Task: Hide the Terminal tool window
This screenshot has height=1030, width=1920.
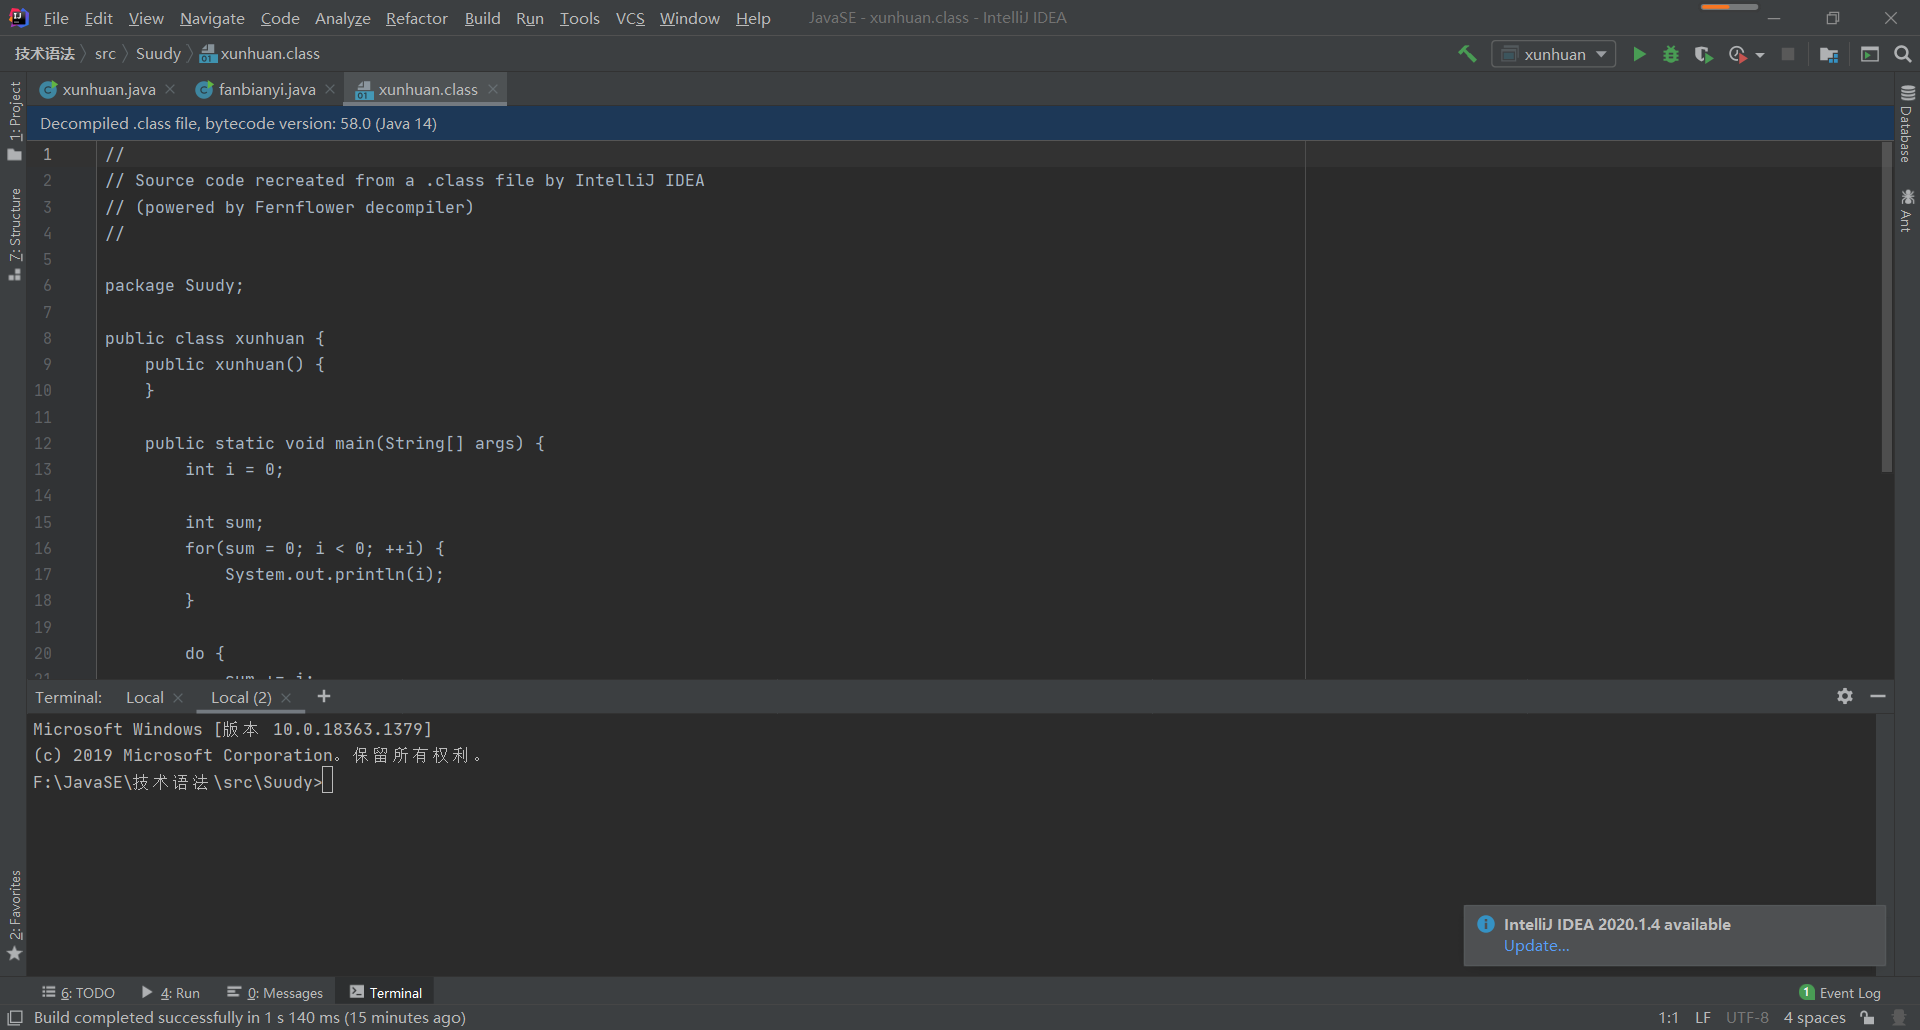Action: (x=1878, y=696)
